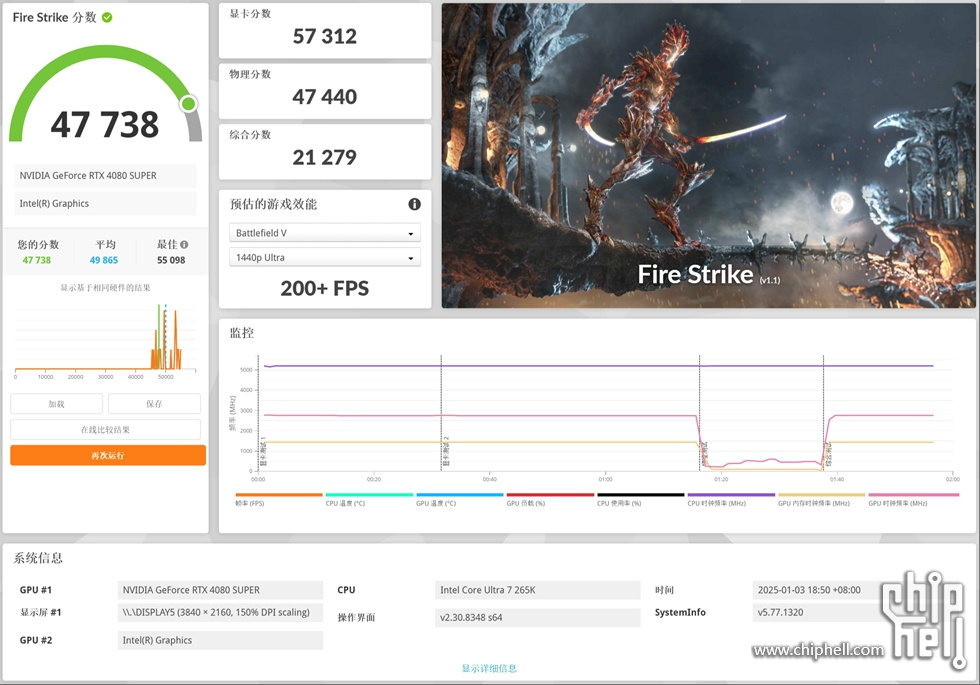Click the 显卡分数 57 312 card
The image size is (980, 685).
(x=325, y=31)
